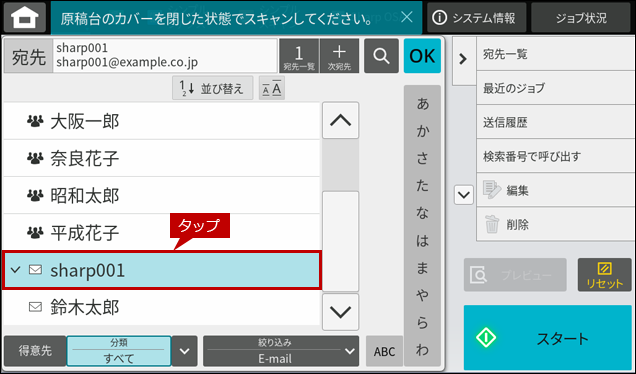
Task: Click the address list scrollbar thumb
Action: point(340,241)
